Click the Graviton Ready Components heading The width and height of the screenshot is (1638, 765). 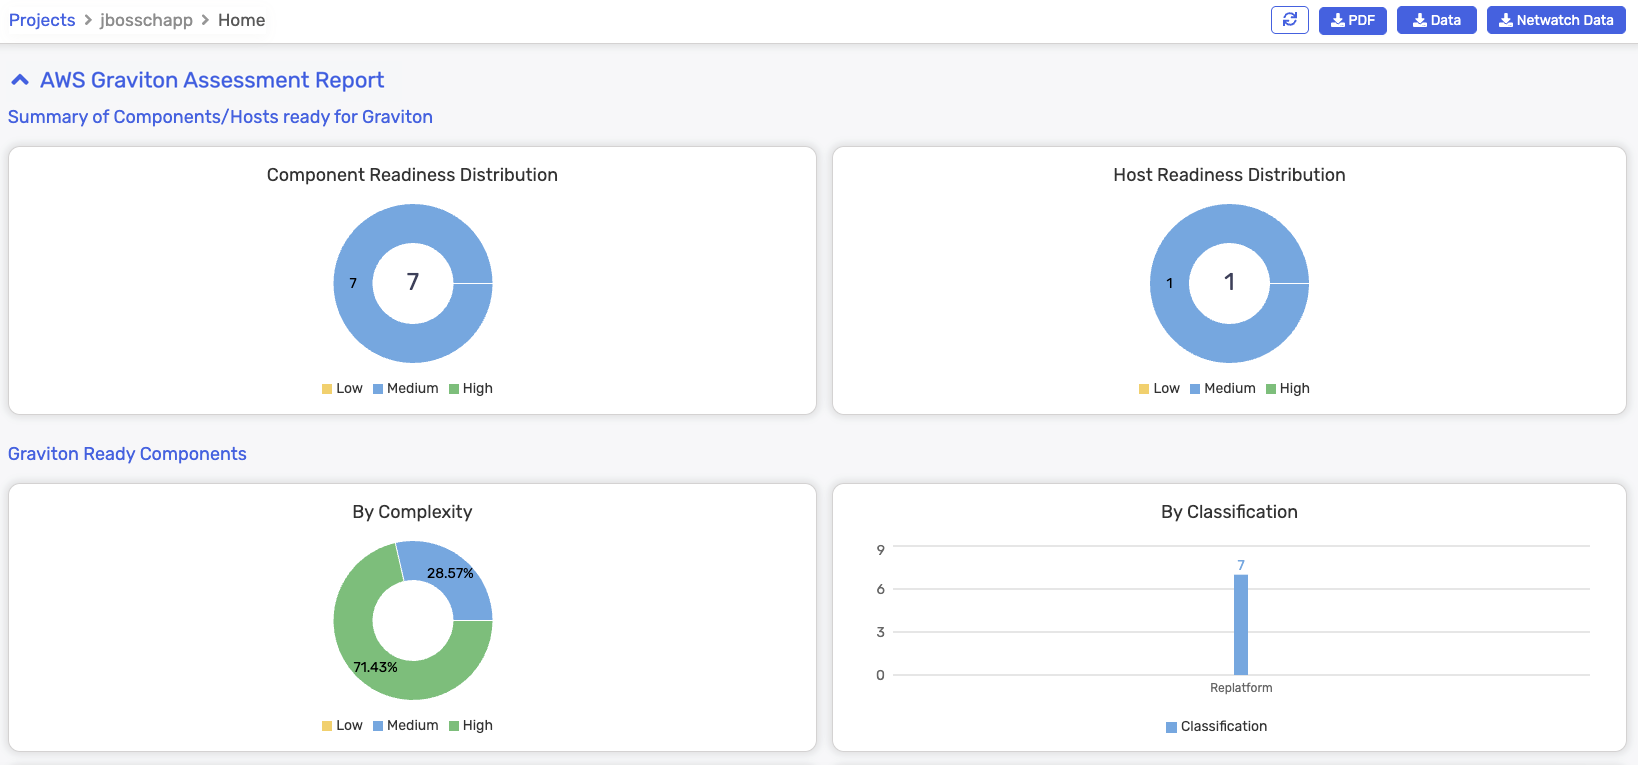[x=127, y=454]
